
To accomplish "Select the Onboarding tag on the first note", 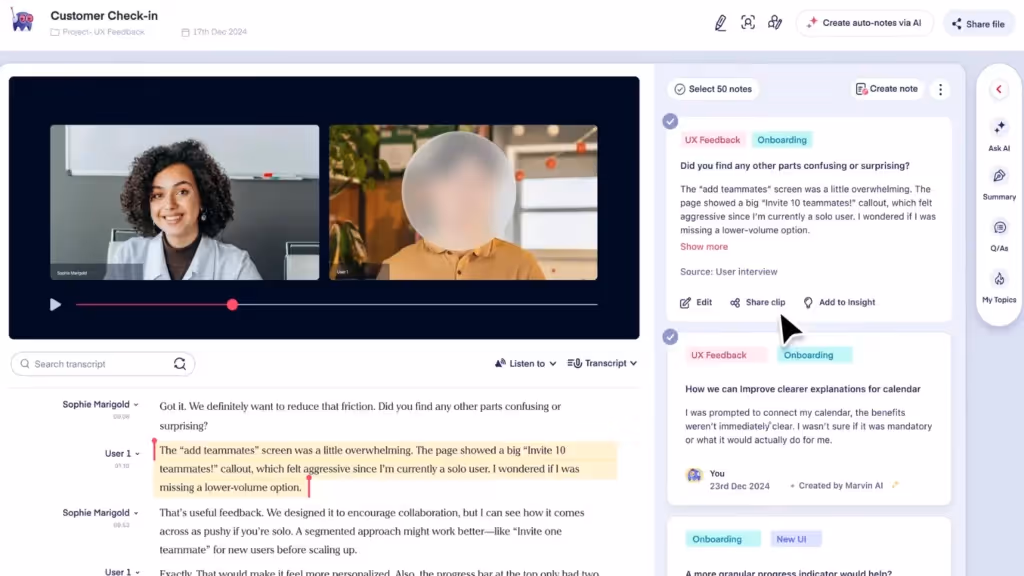I will click(x=782, y=139).
